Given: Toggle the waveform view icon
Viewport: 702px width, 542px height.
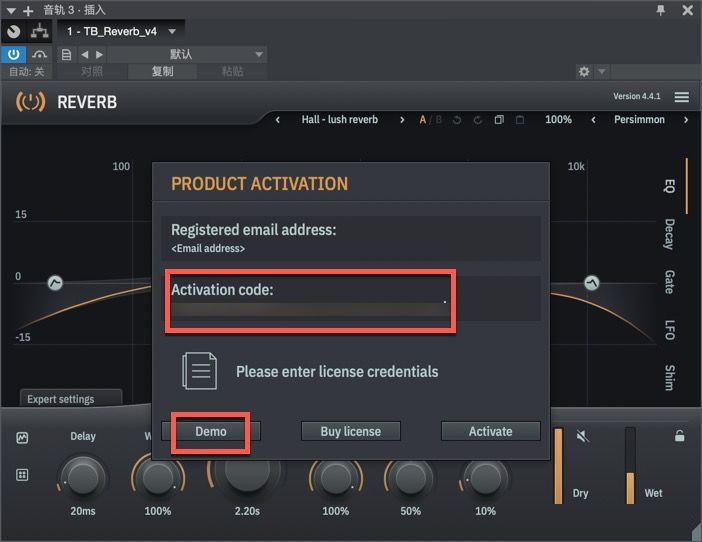Looking at the screenshot, I should [22, 437].
